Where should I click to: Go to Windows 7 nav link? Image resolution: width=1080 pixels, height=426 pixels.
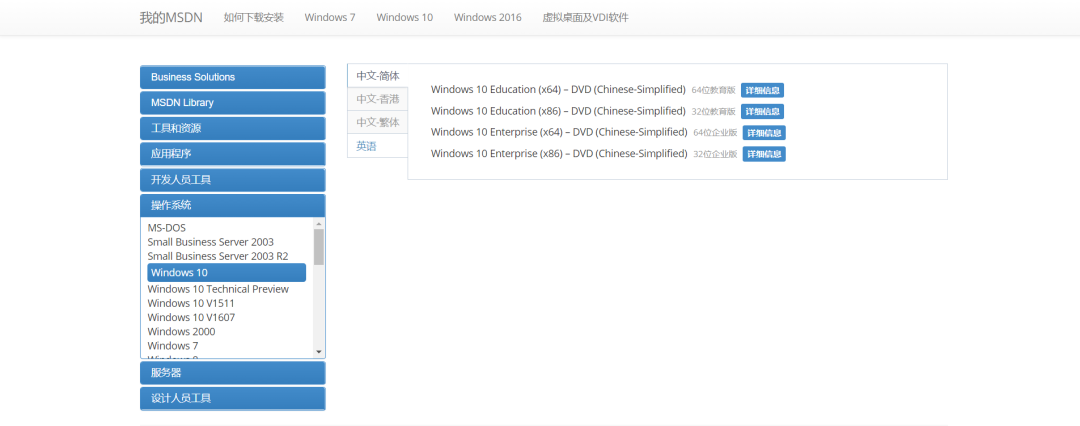(330, 17)
